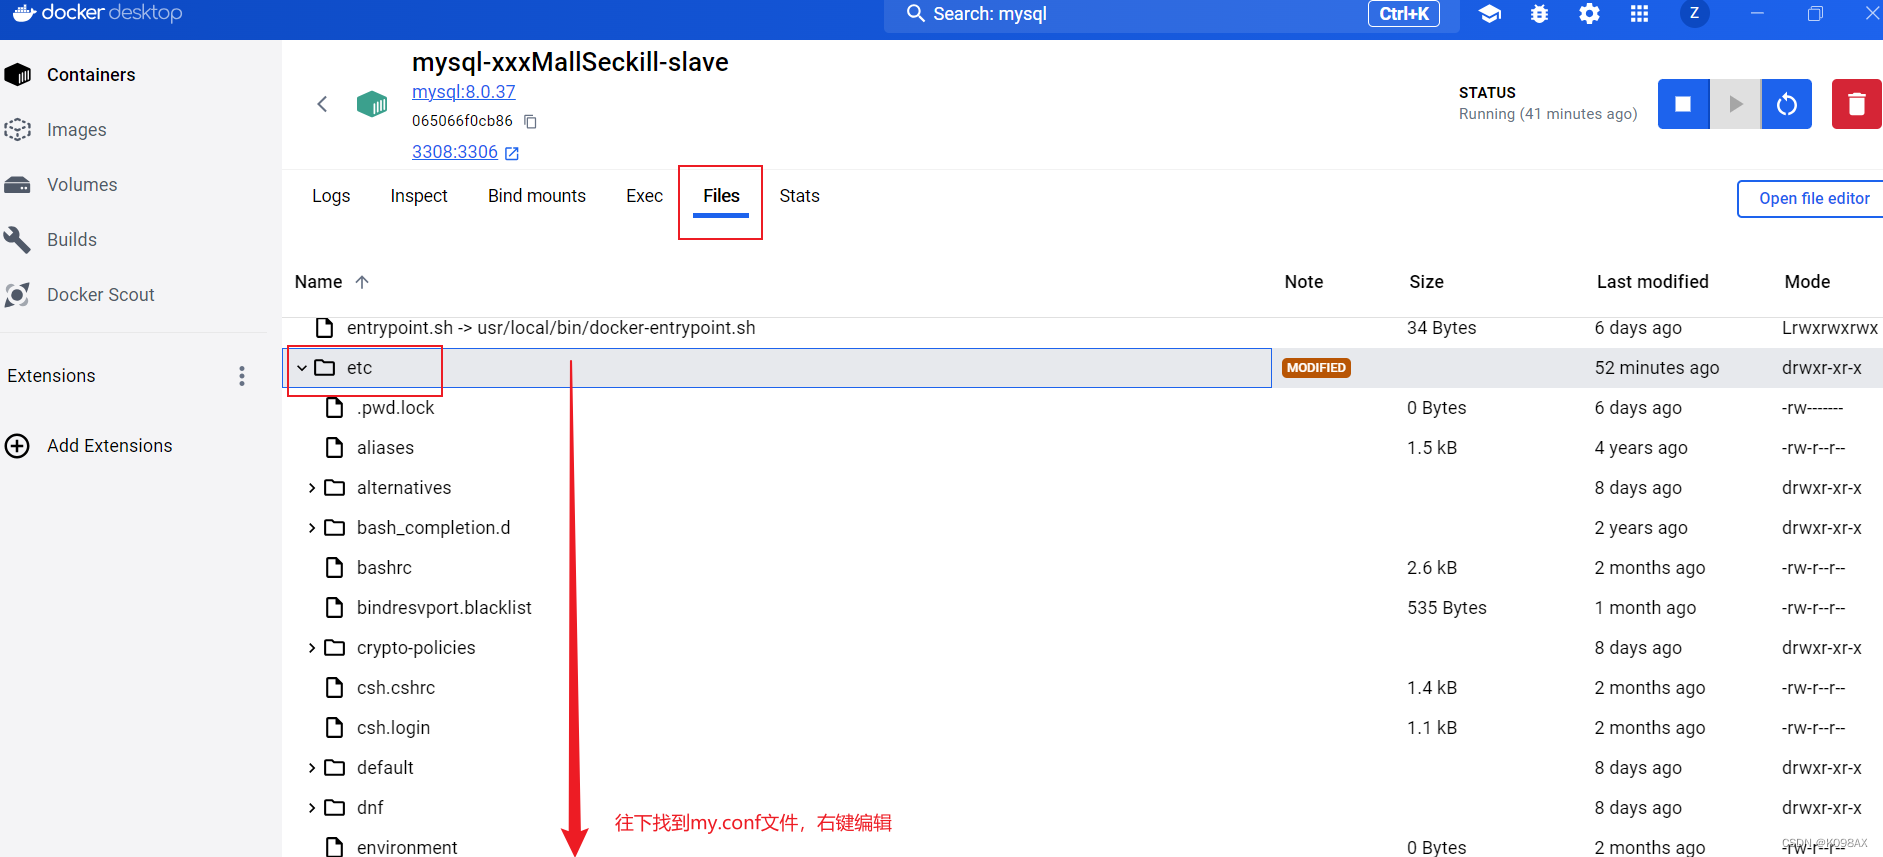This screenshot has height=857, width=1883.
Task: Switch to the Inspect tab
Action: pos(419,196)
